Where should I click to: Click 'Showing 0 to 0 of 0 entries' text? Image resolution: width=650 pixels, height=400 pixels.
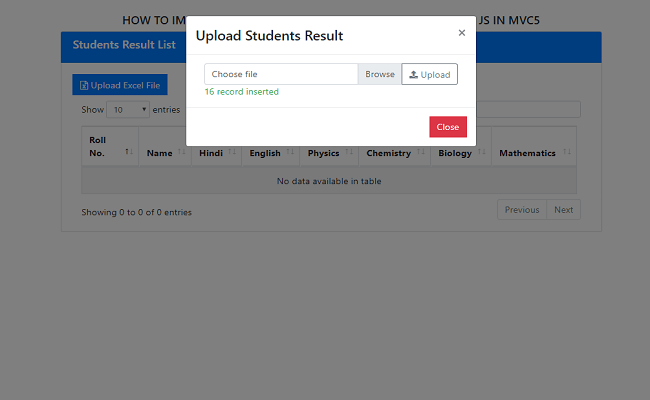click(136, 212)
